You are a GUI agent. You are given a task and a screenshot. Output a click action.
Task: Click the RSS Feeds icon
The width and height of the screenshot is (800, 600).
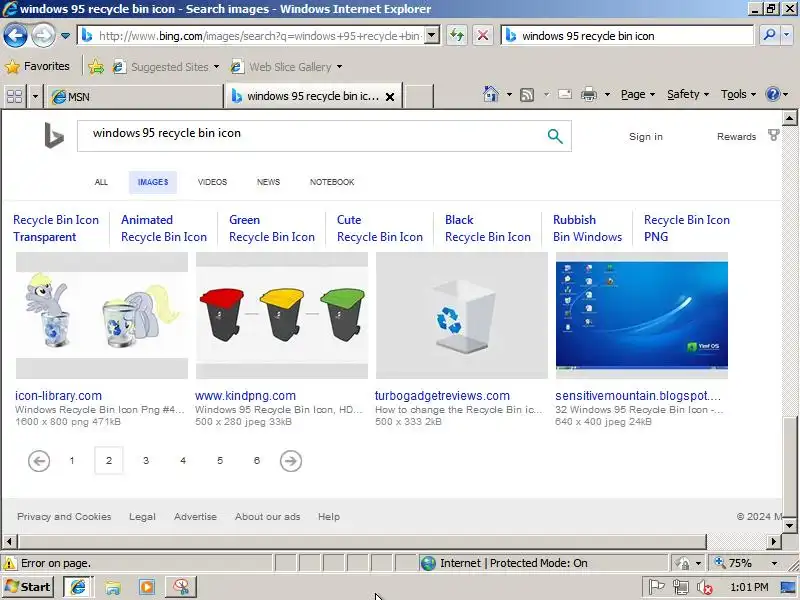(527, 95)
